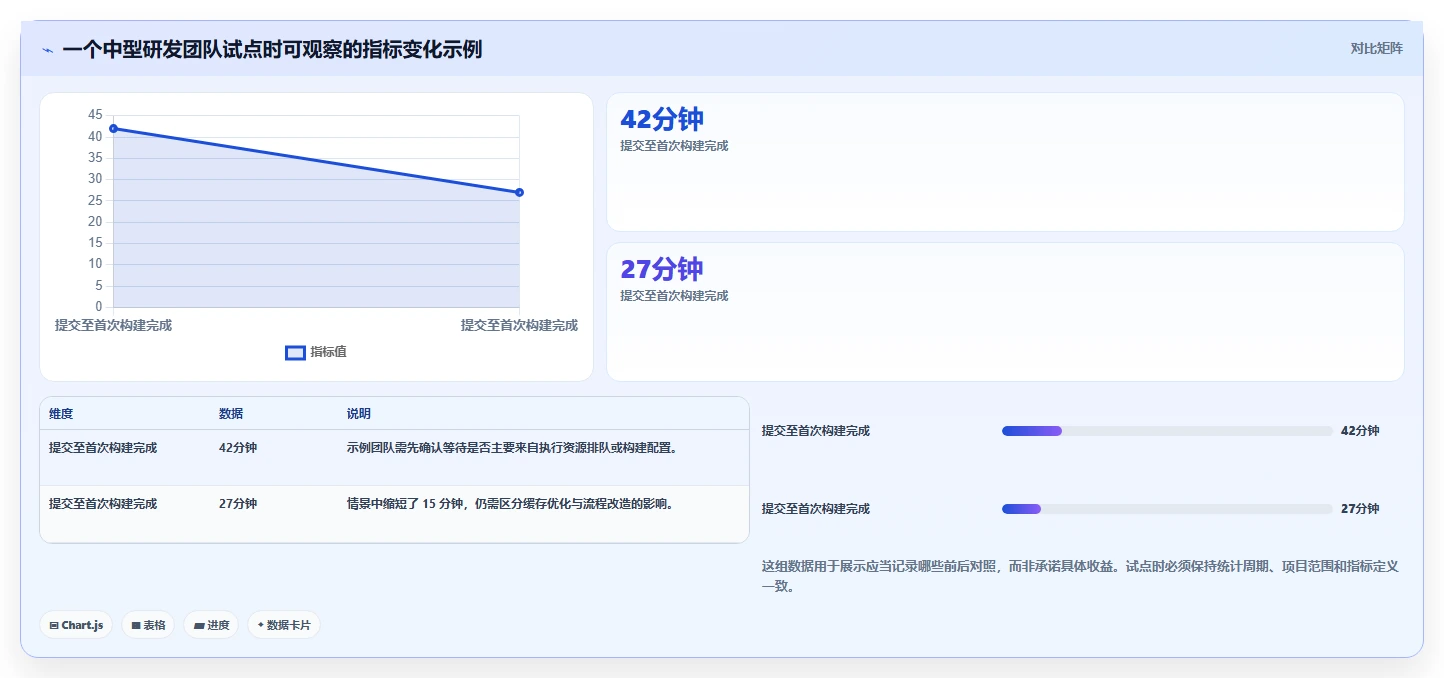Click the large 27分钟 heading in the data card
The width and height of the screenshot is (1444, 678).
pyautogui.click(x=662, y=269)
